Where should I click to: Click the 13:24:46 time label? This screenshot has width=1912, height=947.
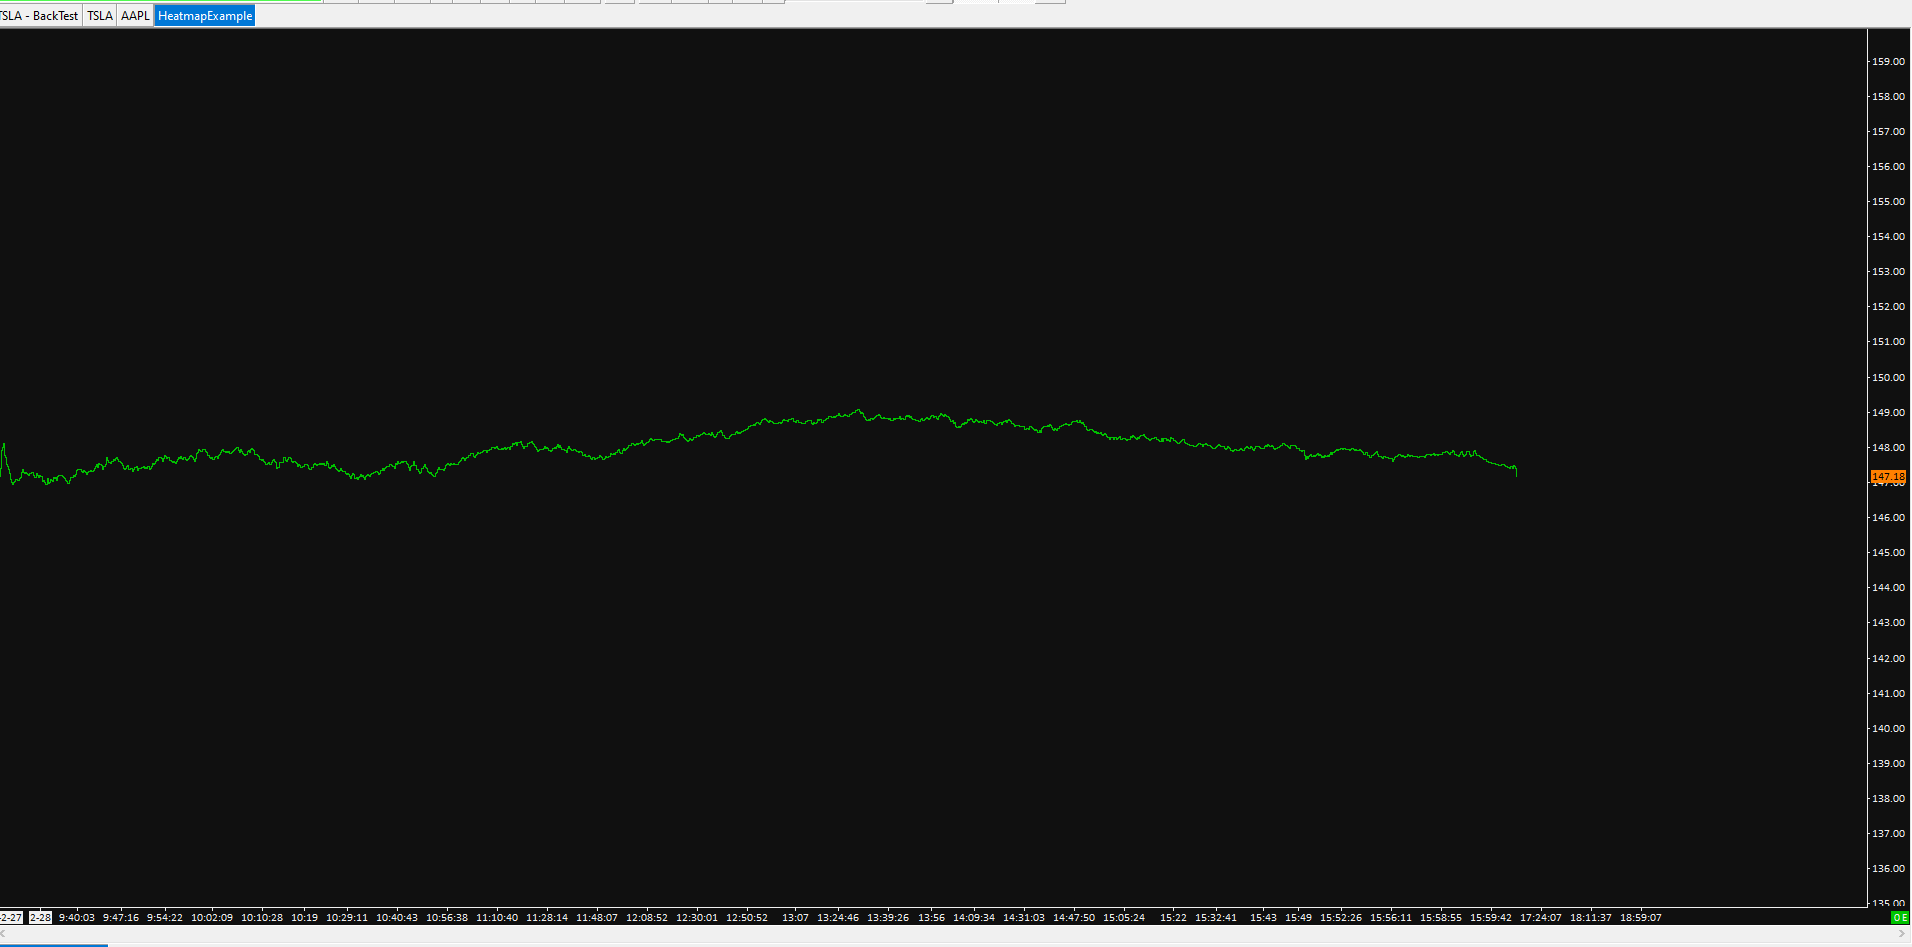tap(838, 918)
